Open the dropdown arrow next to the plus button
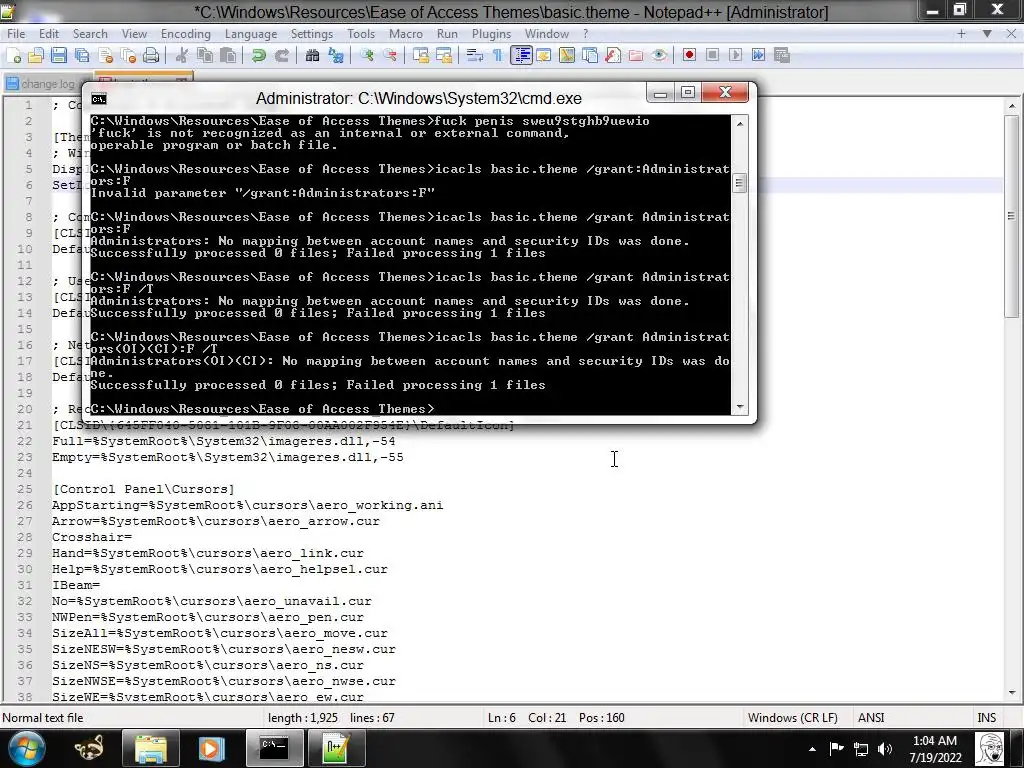1024x768 pixels. point(987,33)
